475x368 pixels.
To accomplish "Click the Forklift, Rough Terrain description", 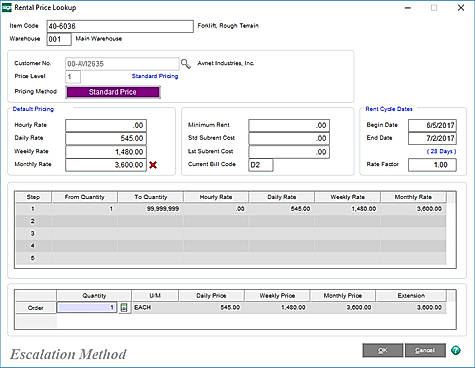I will 228,26.
